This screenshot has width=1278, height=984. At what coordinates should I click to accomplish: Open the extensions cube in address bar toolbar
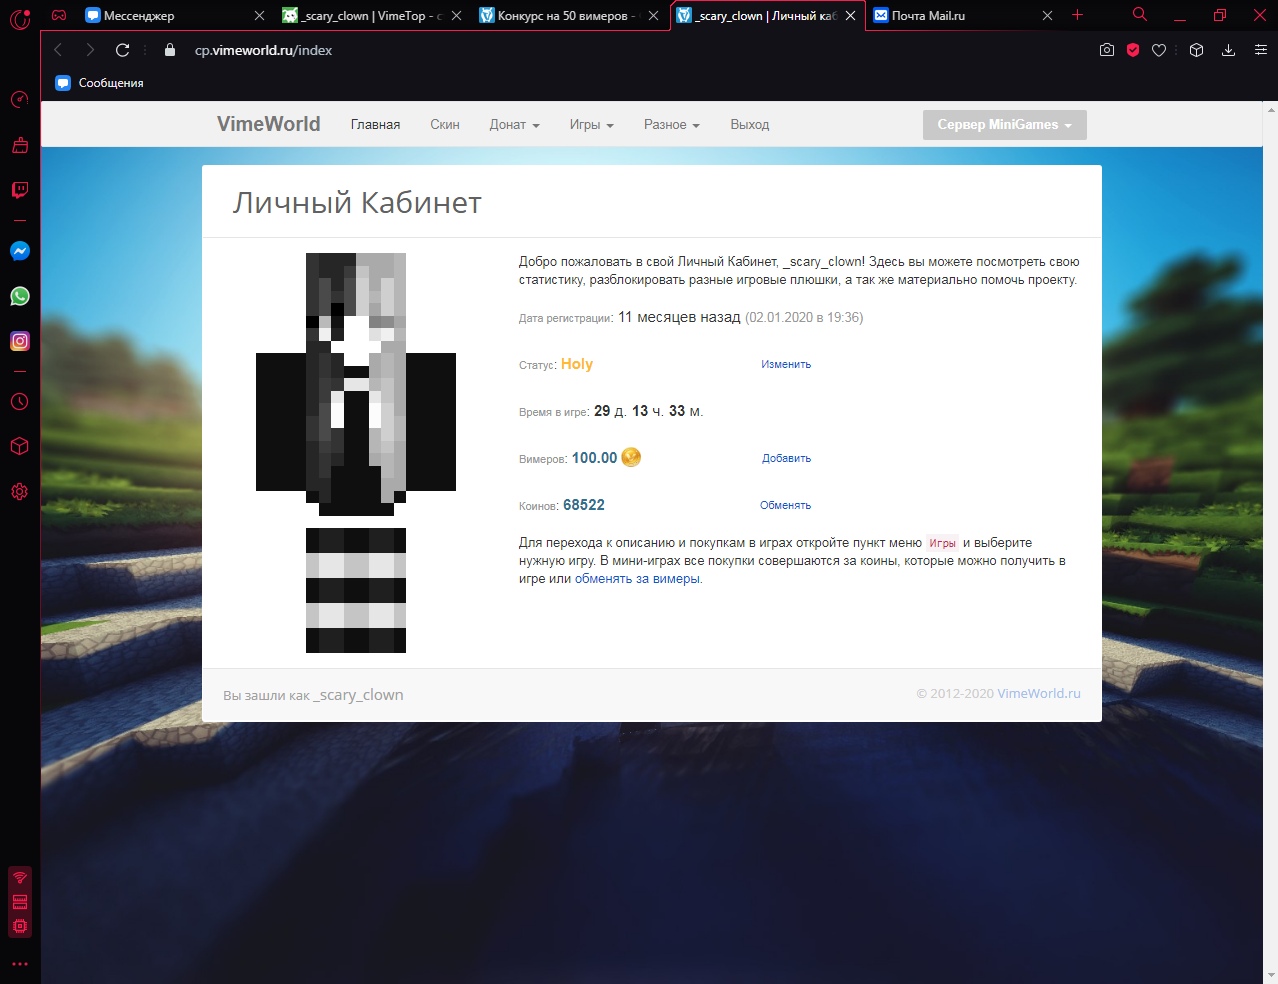point(1196,50)
